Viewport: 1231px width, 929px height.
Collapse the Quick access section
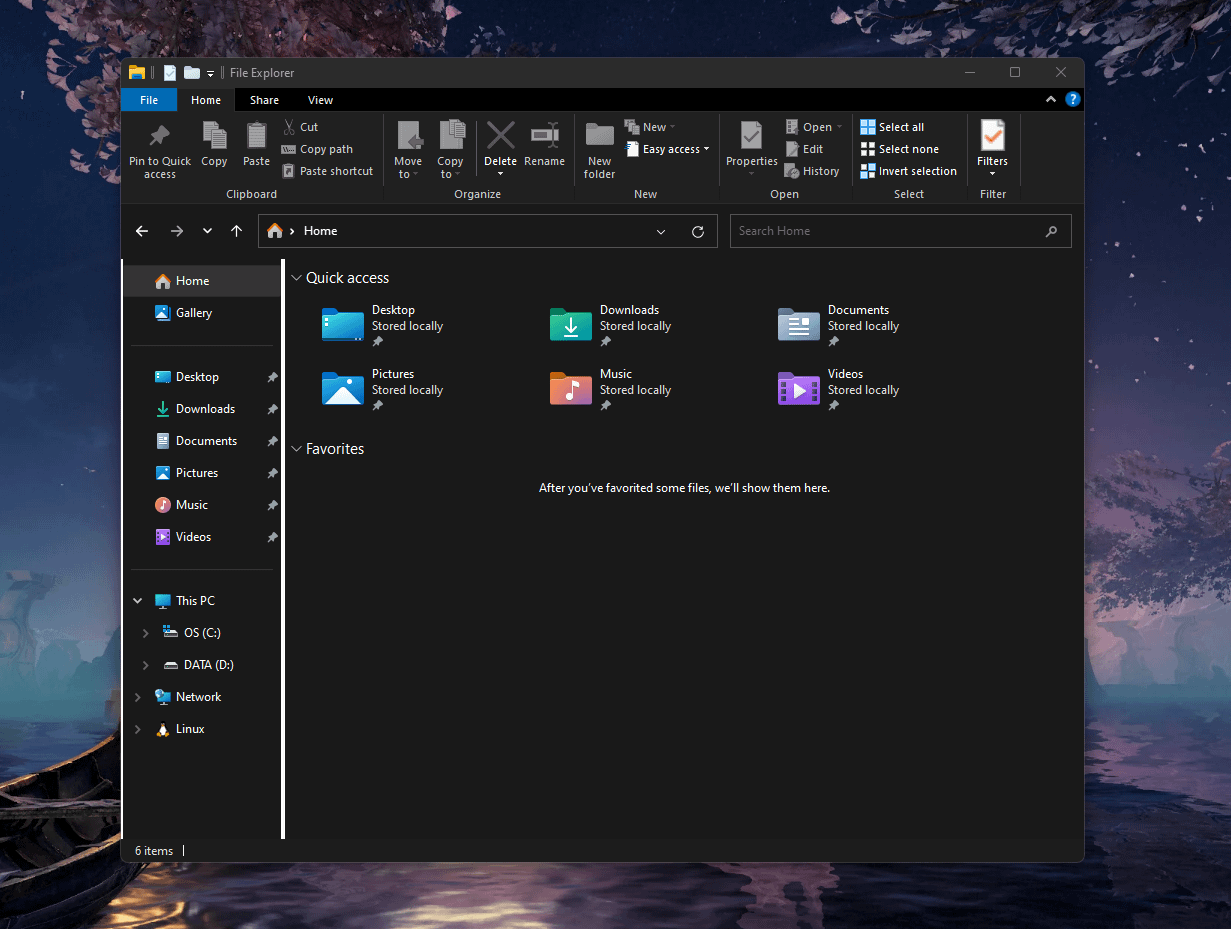[296, 278]
